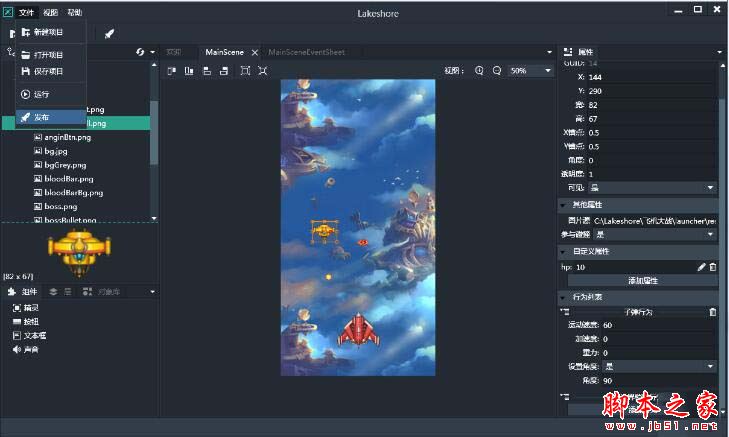Viewport: 729px width, 437px height.
Task: Switch to the 对象库 tab
Action: coord(101,292)
